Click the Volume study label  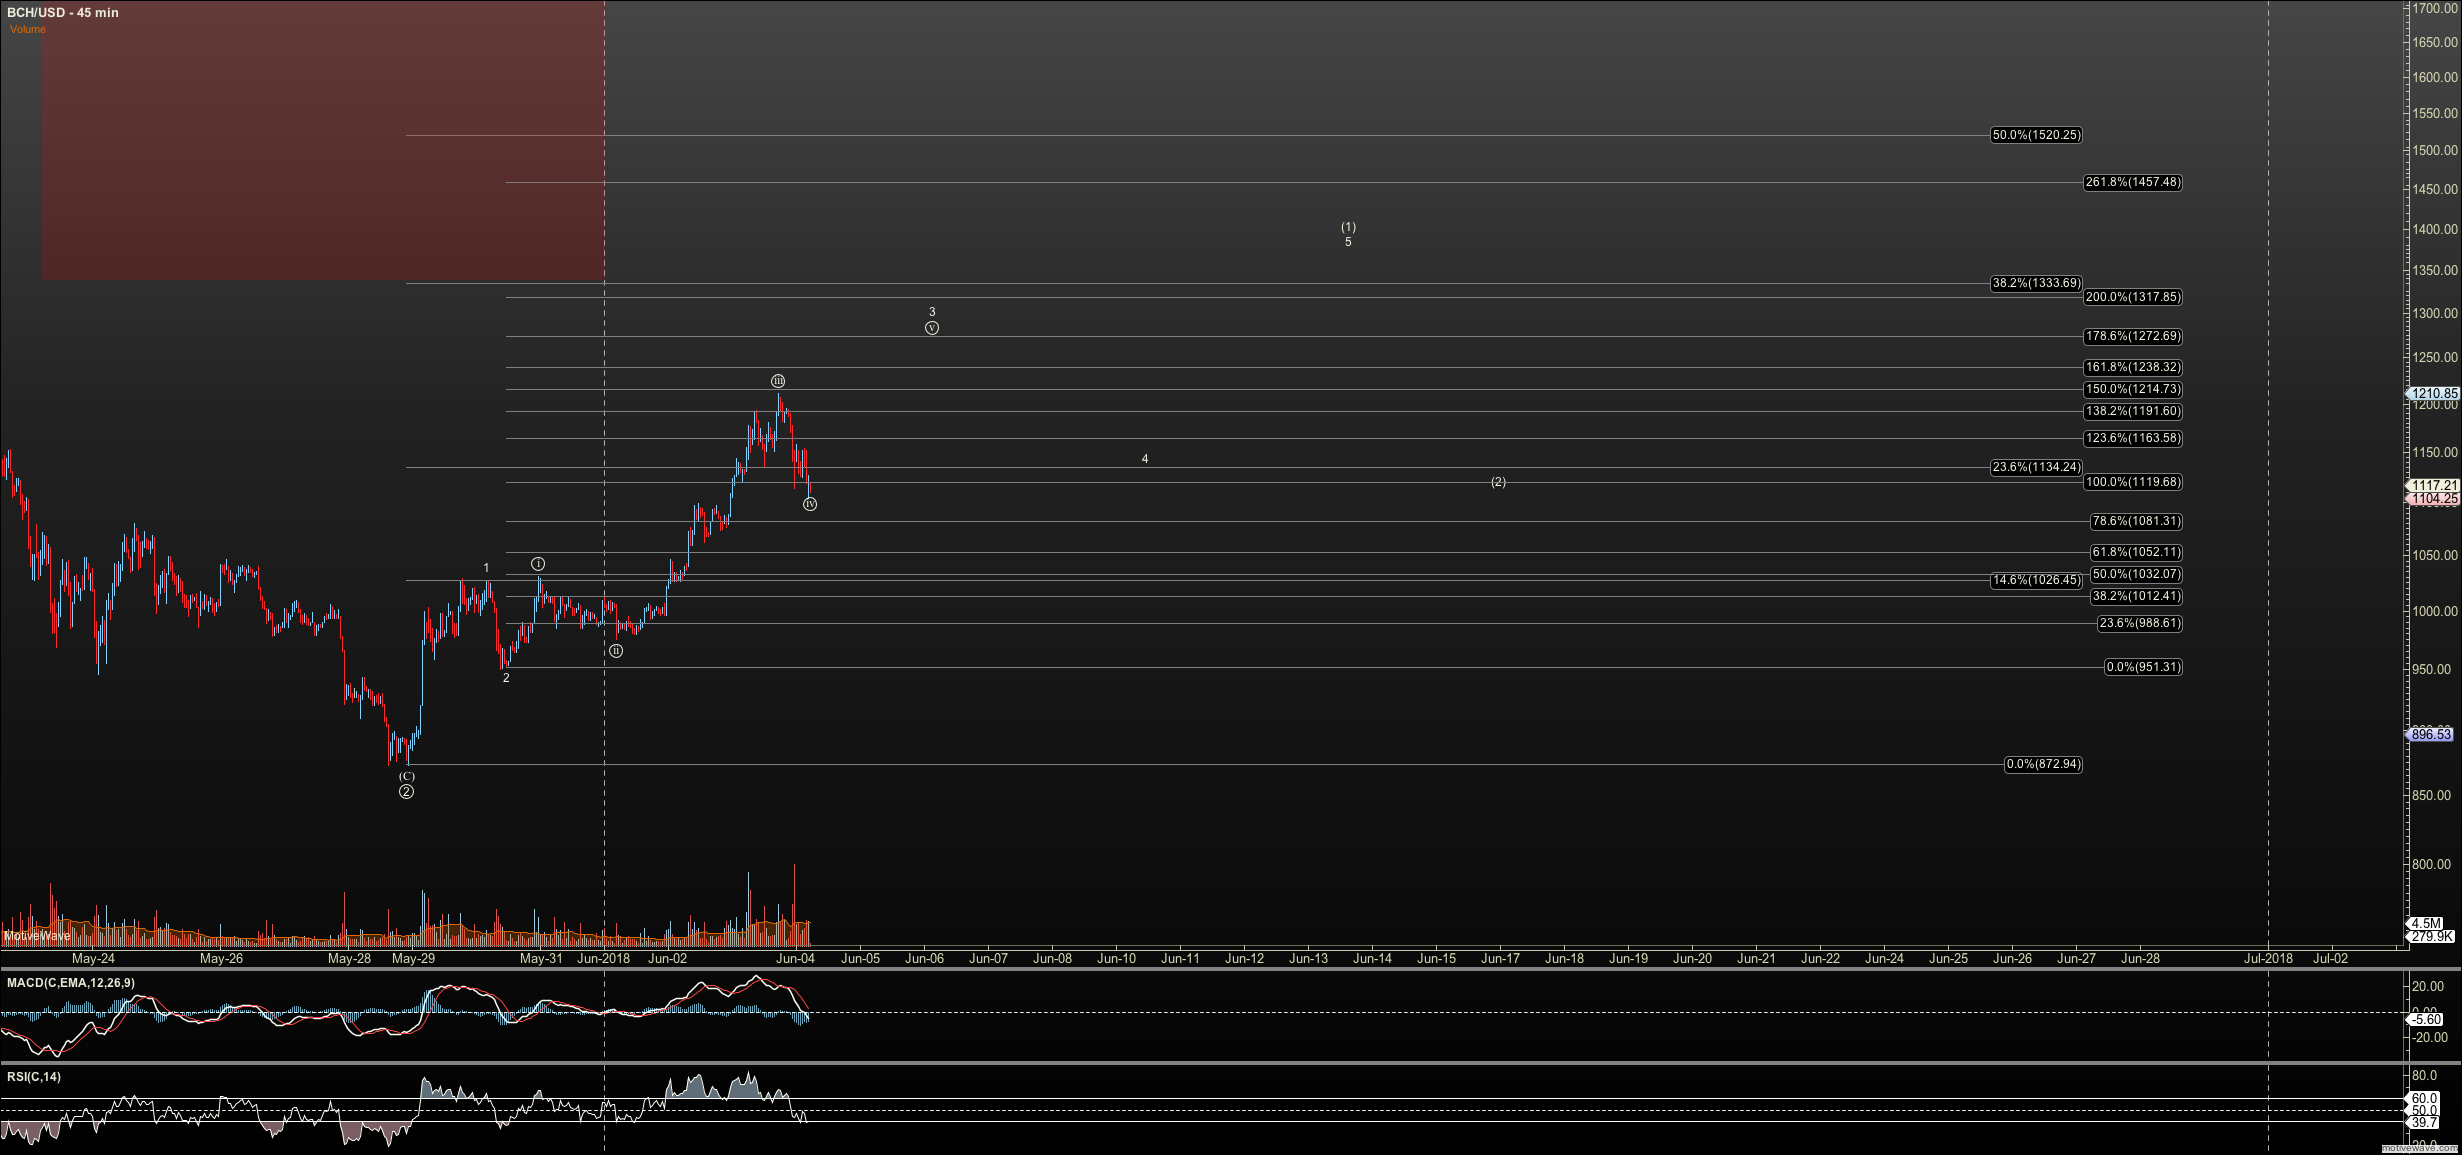[x=28, y=30]
